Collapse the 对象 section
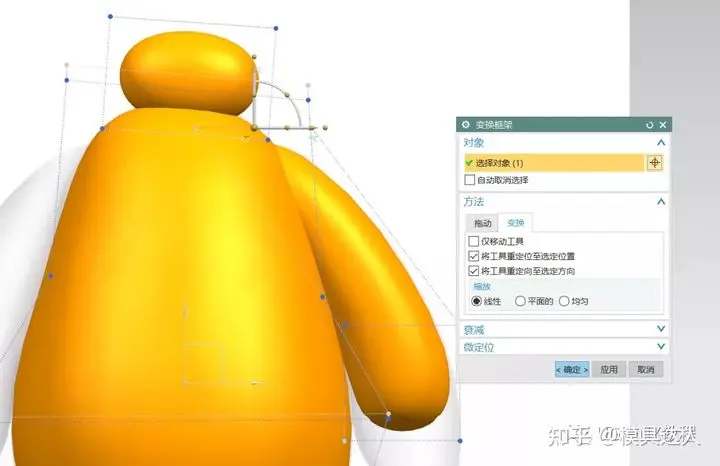Image resolution: width=720 pixels, height=466 pixels. click(661, 142)
